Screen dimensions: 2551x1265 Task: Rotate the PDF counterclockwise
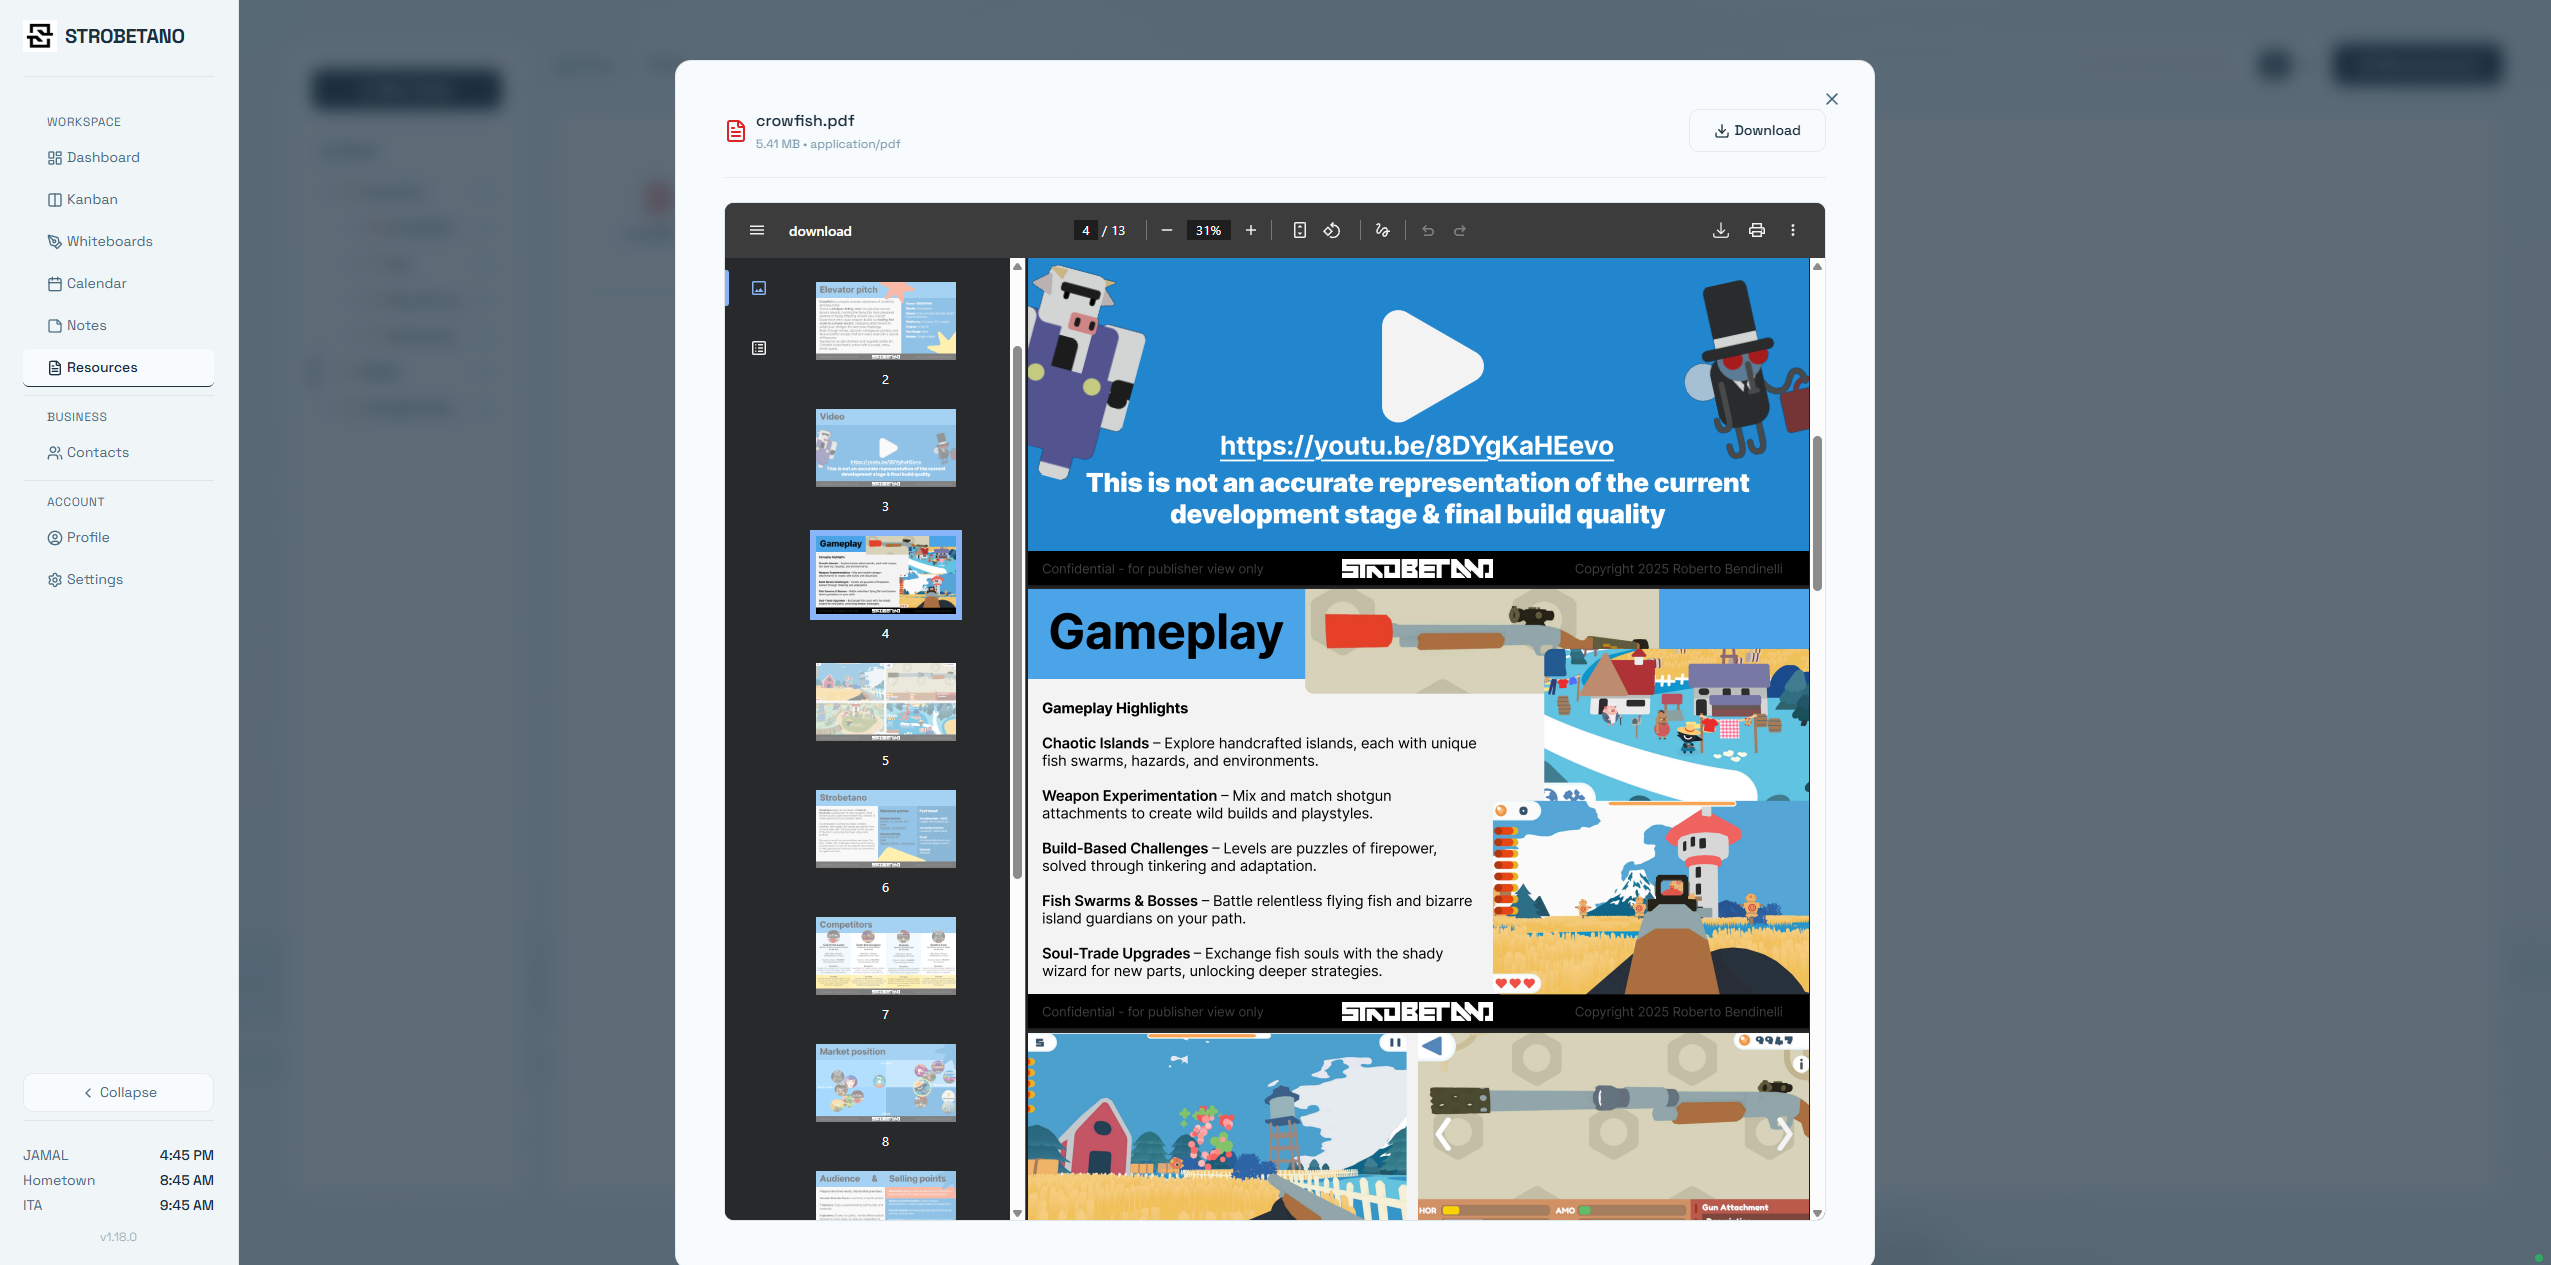tap(1332, 230)
